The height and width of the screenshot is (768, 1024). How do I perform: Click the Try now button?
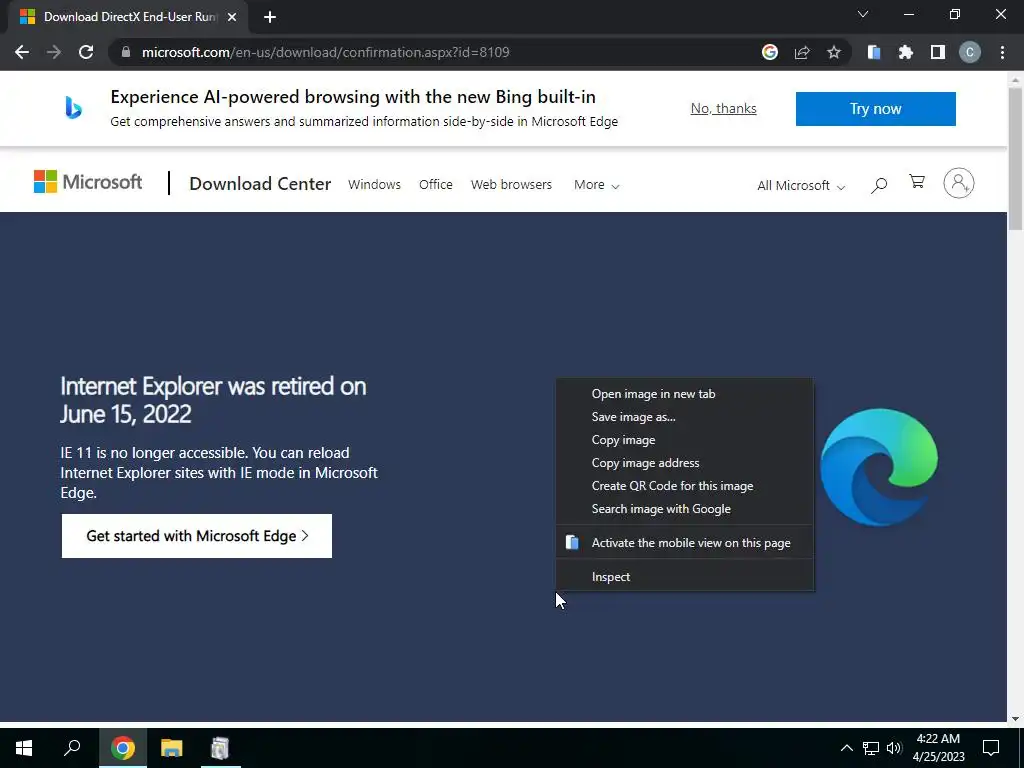pos(875,108)
